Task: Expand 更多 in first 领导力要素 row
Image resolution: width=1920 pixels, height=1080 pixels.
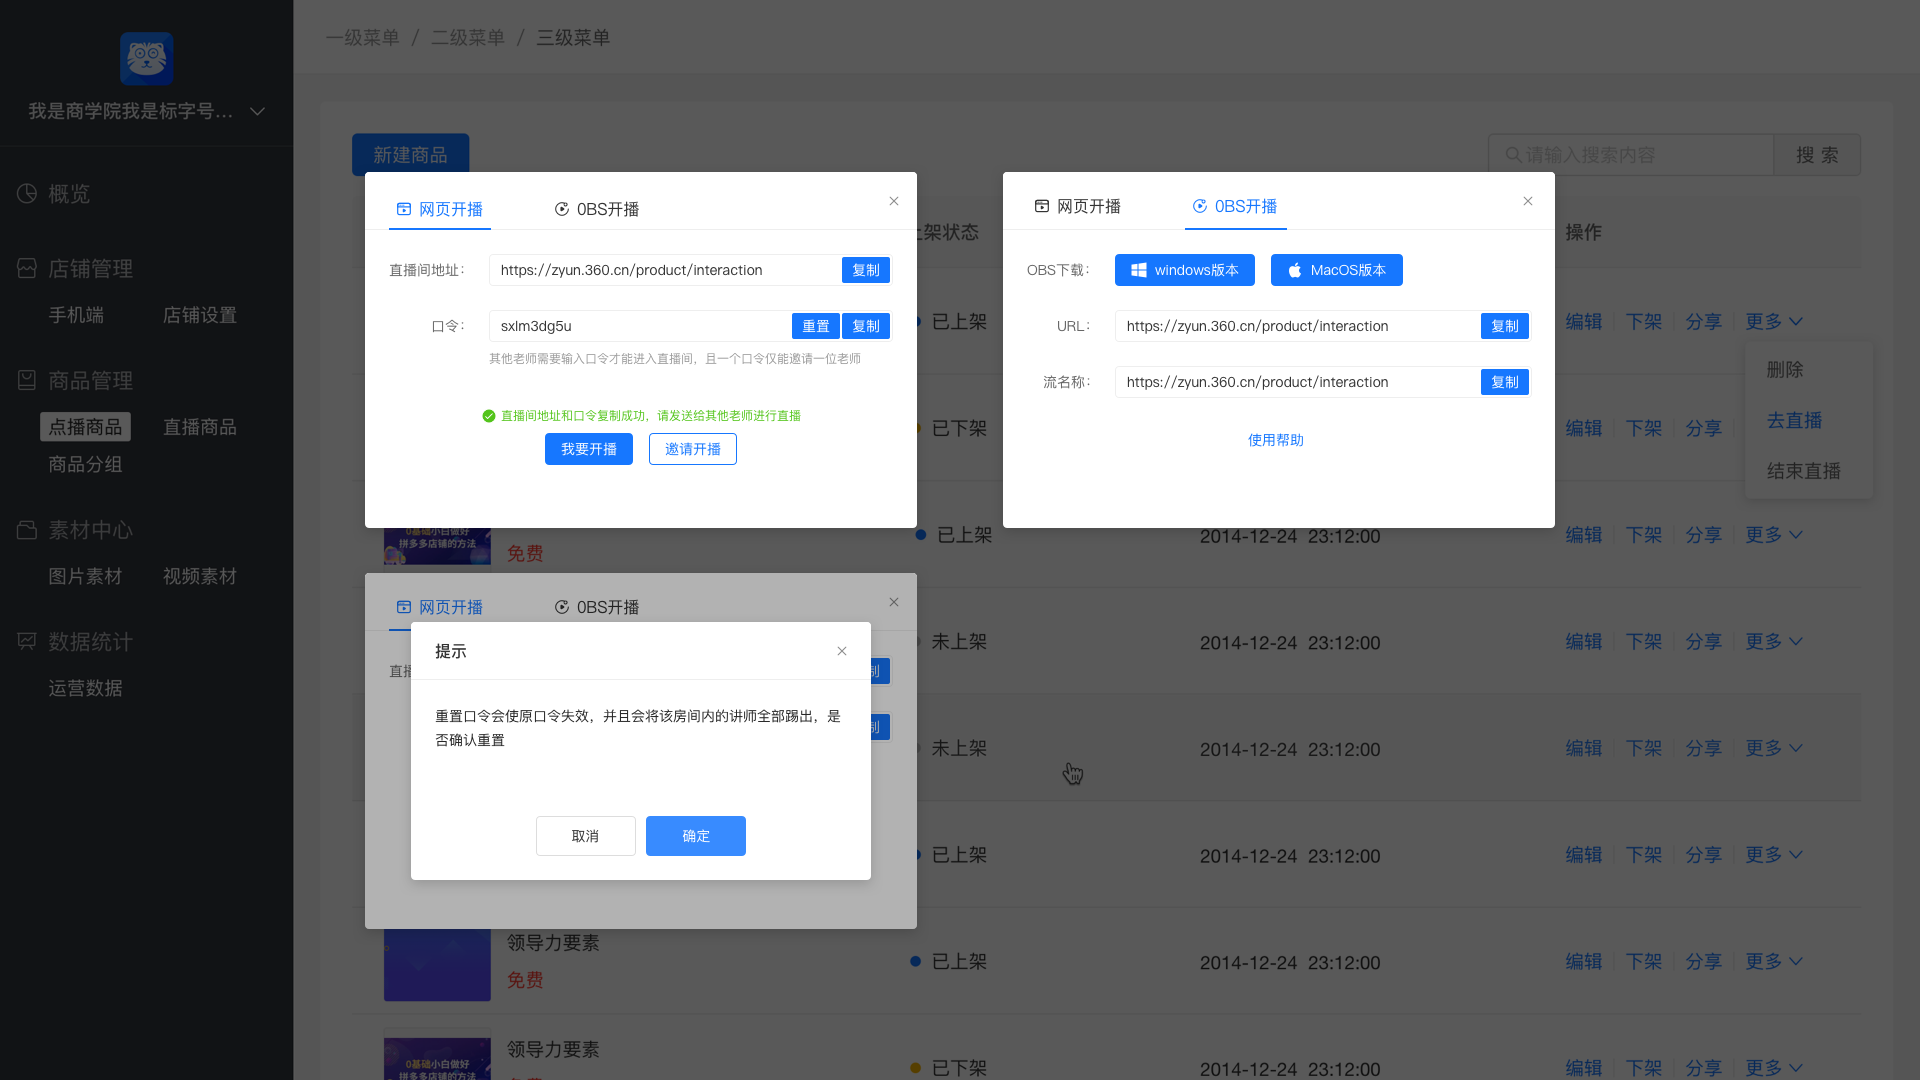Action: tap(1774, 961)
